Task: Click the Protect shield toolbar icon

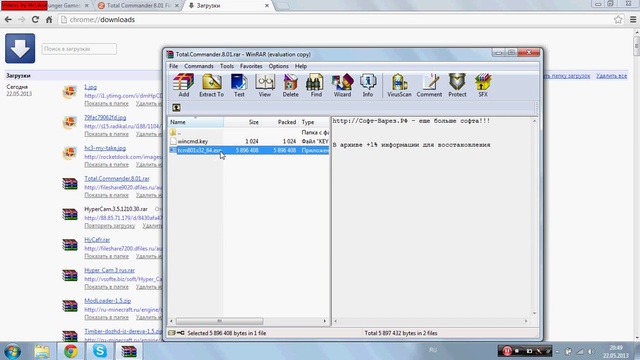Action: point(457,85)
